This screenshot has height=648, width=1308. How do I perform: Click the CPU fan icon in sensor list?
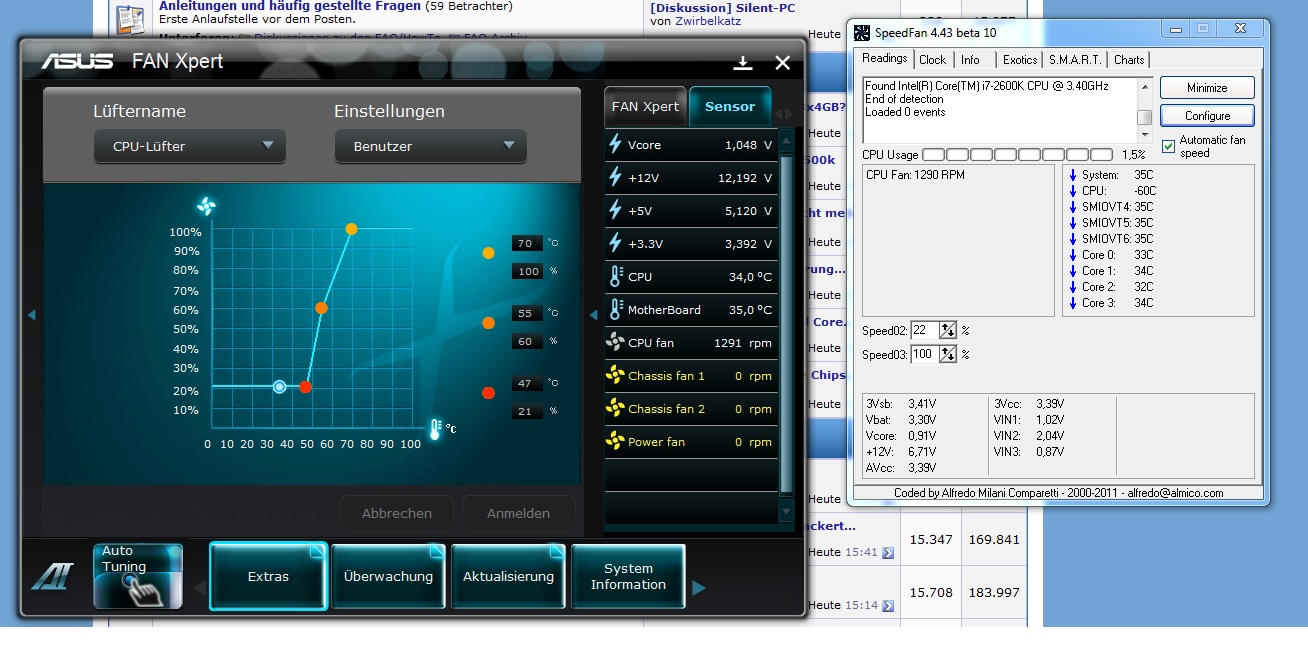pos(615,343)
